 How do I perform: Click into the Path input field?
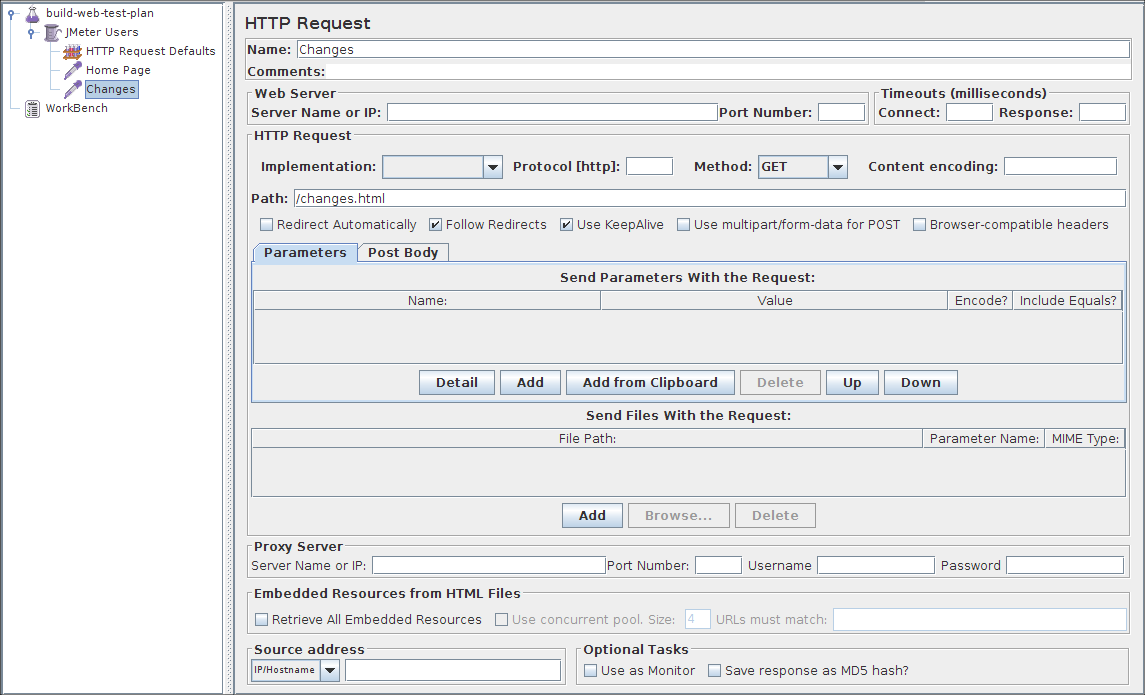[708, 199]
